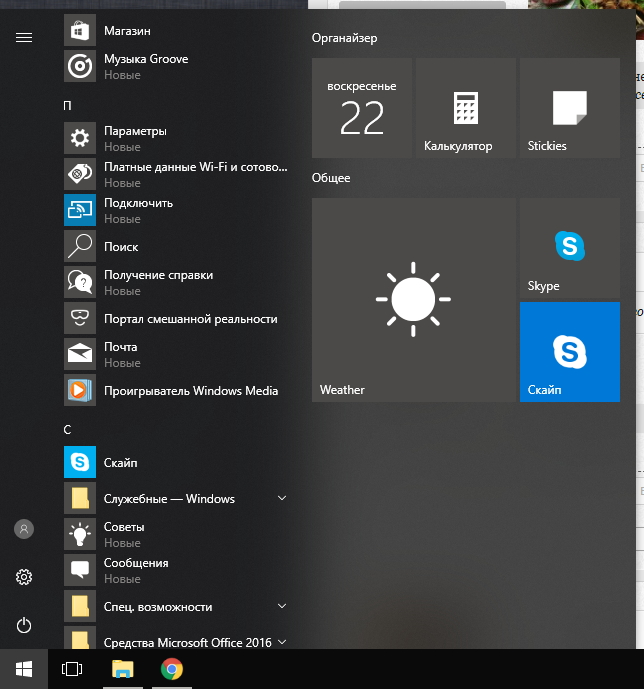This screenshot has width=644, height=689.
Task: Click the Общее group title
Action: click(331, 178)
